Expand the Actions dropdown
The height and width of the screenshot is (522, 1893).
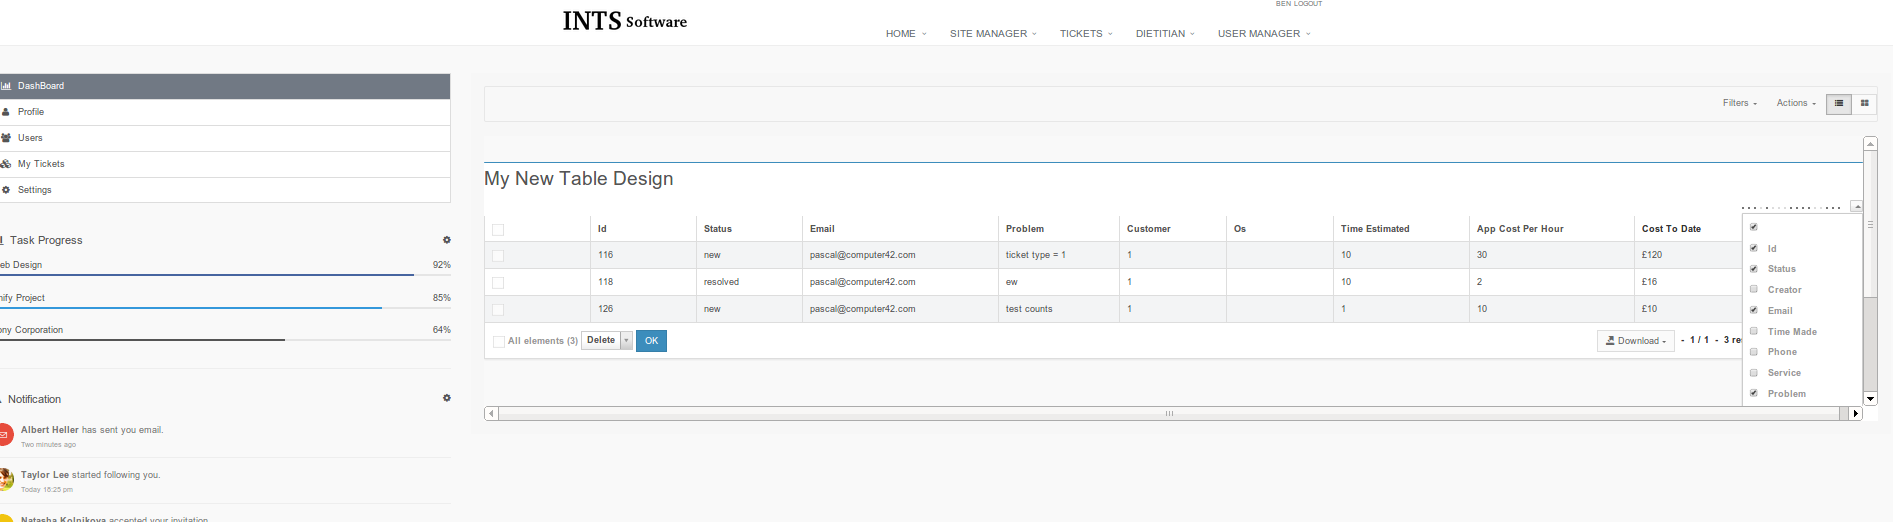[x=1795, y=103]
